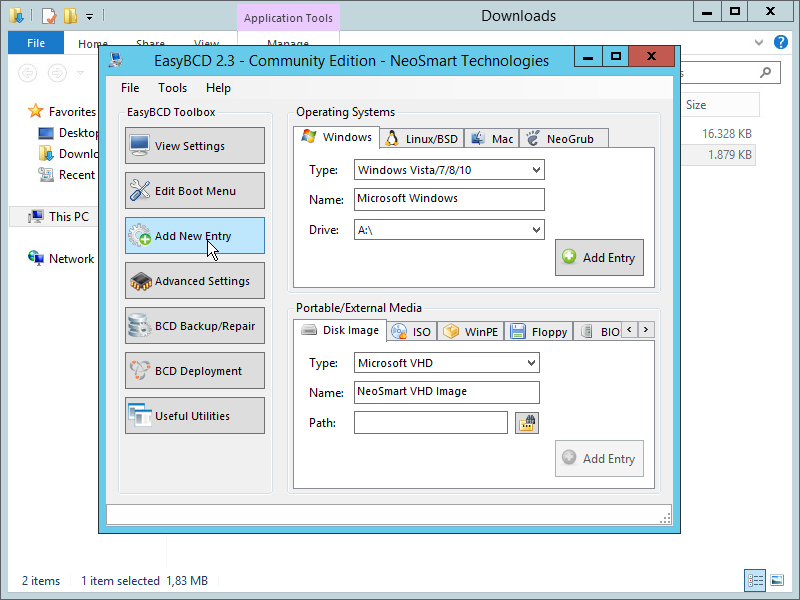Switch to the Floppy tab
This screenshot has width=800, height=600.
(x=539, y=332)
